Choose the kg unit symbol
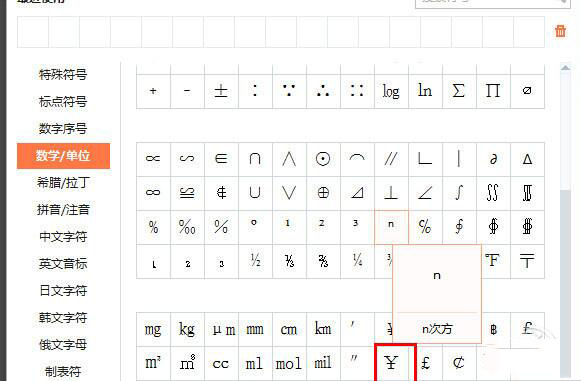This screenshot has height=381, width=581. pos(187,329)
